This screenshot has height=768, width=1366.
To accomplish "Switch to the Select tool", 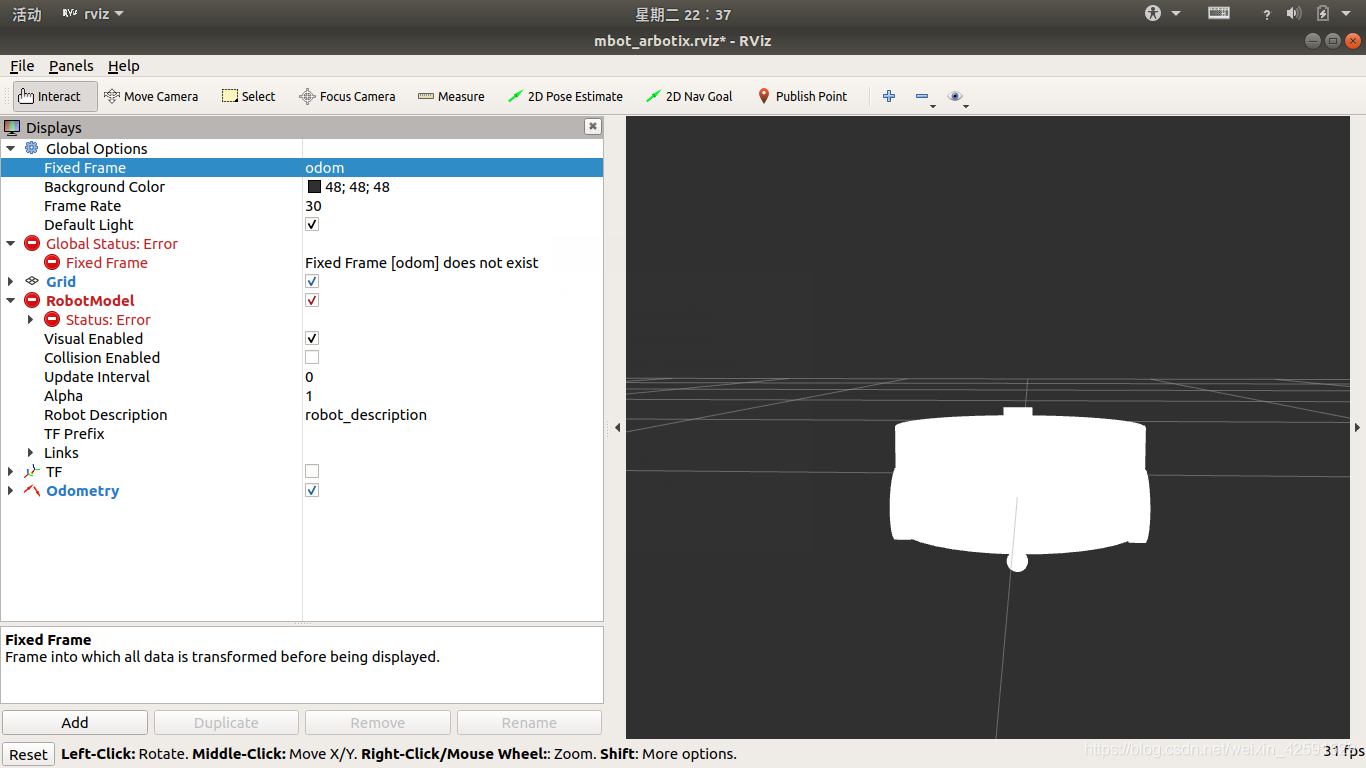I will [248, 96].
